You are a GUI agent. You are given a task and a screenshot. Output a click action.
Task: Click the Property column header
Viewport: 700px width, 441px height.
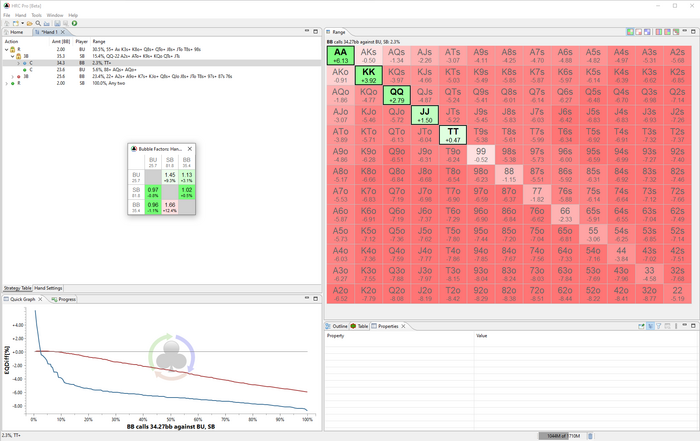[x=336, y=336]
